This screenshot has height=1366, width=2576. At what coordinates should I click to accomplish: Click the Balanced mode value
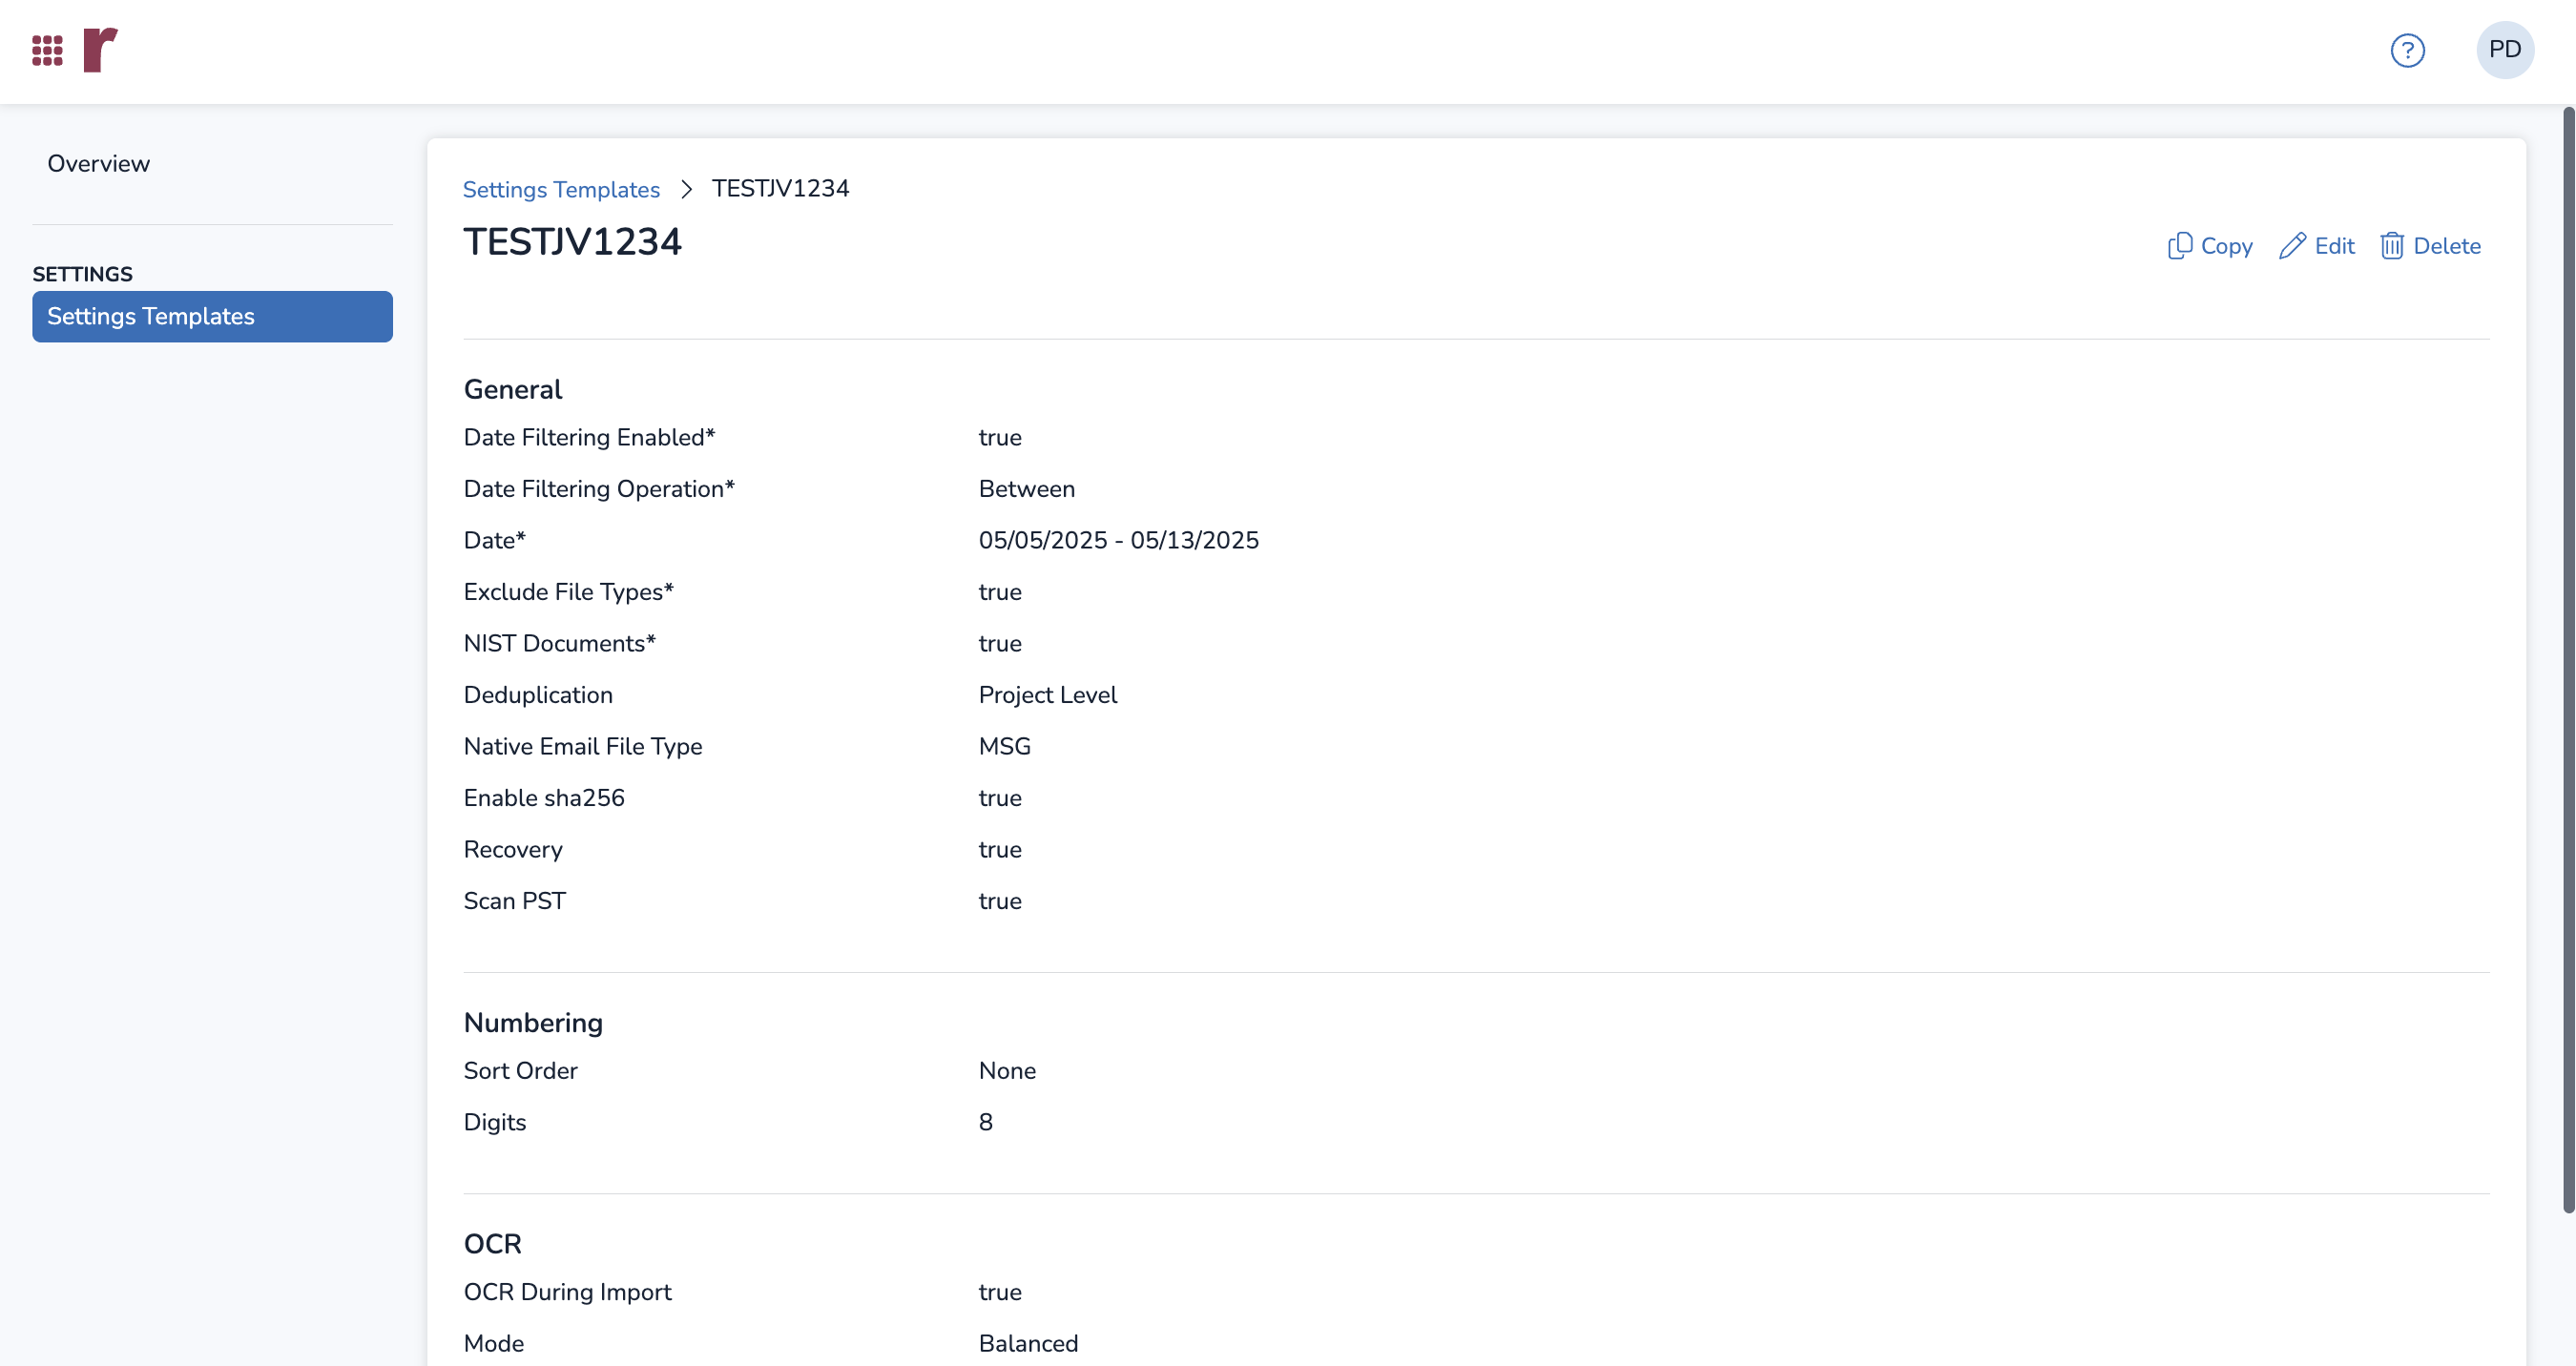(1028, 1344)
